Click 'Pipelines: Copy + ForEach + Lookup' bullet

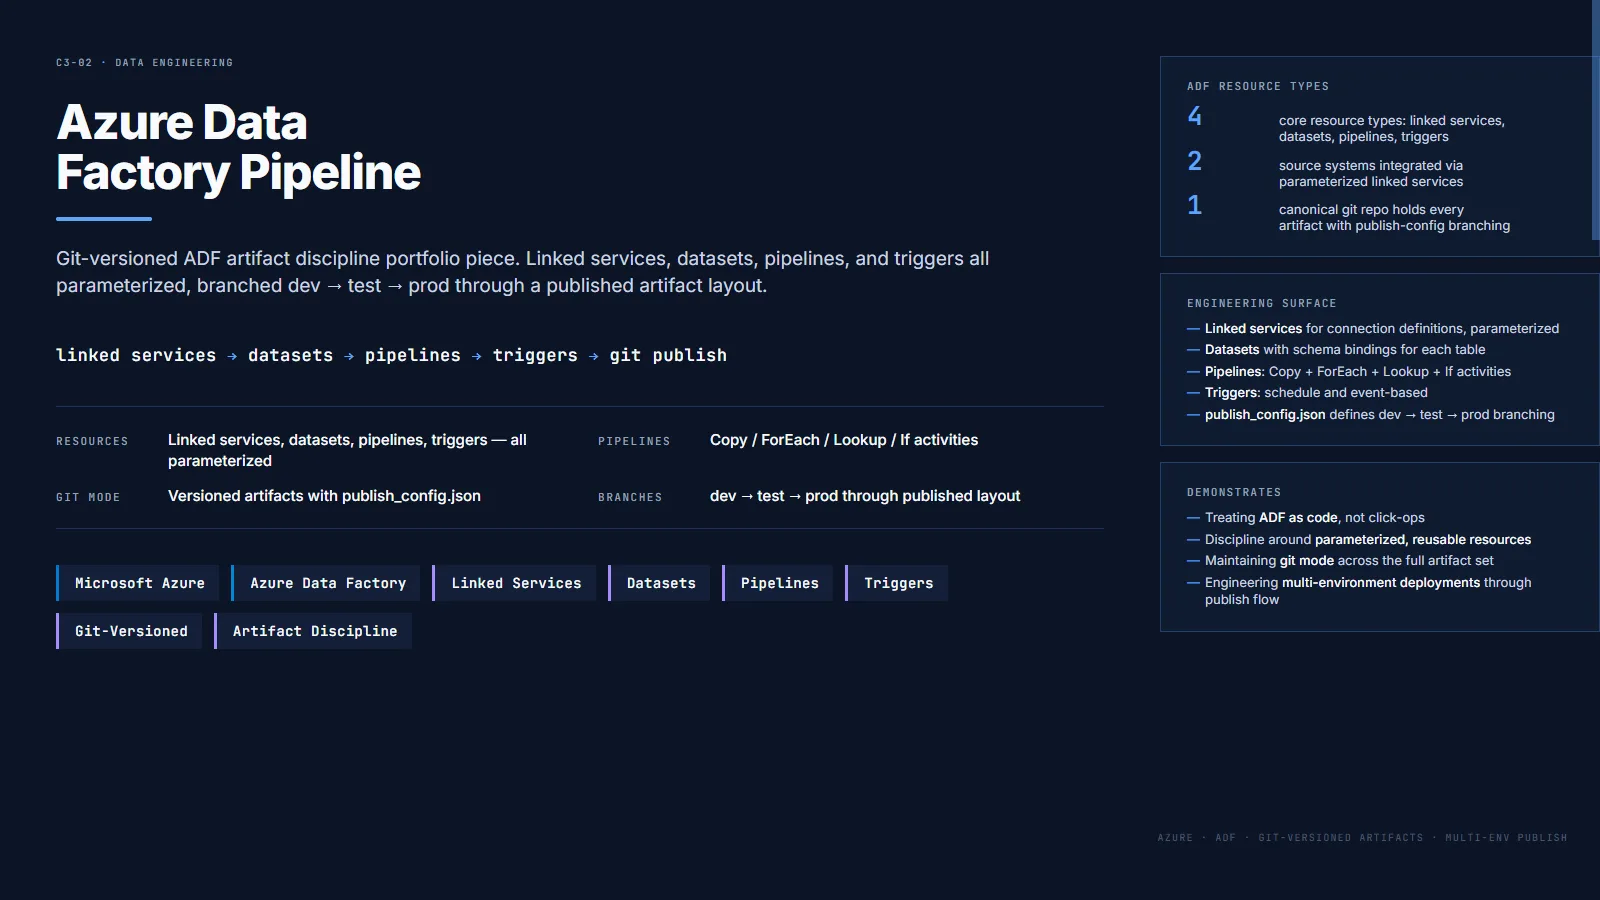pos(1349,371)
